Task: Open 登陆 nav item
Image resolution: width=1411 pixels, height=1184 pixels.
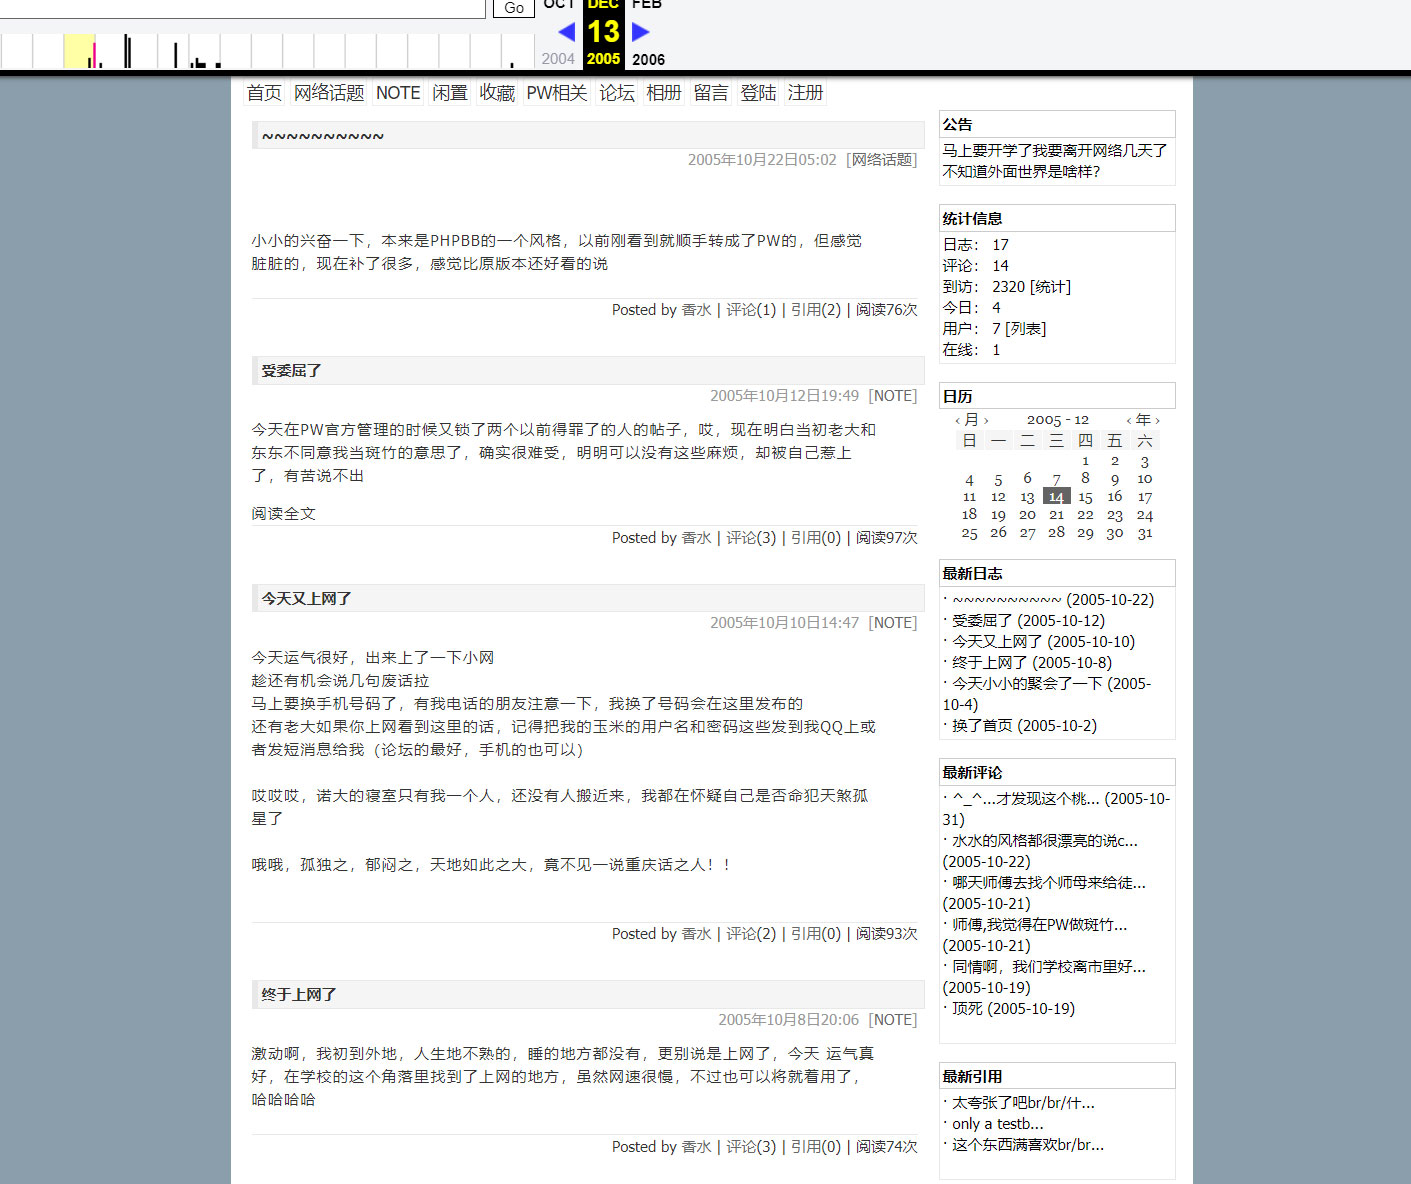Action: pos(758,93)
